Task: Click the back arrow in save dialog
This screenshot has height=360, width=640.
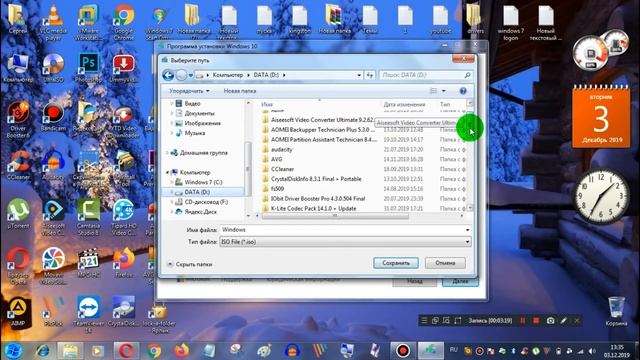Action: click(x=168, y=75)
